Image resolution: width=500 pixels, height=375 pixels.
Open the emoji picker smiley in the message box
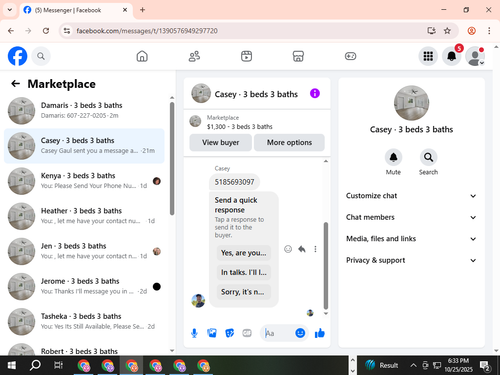coord(300,333)
